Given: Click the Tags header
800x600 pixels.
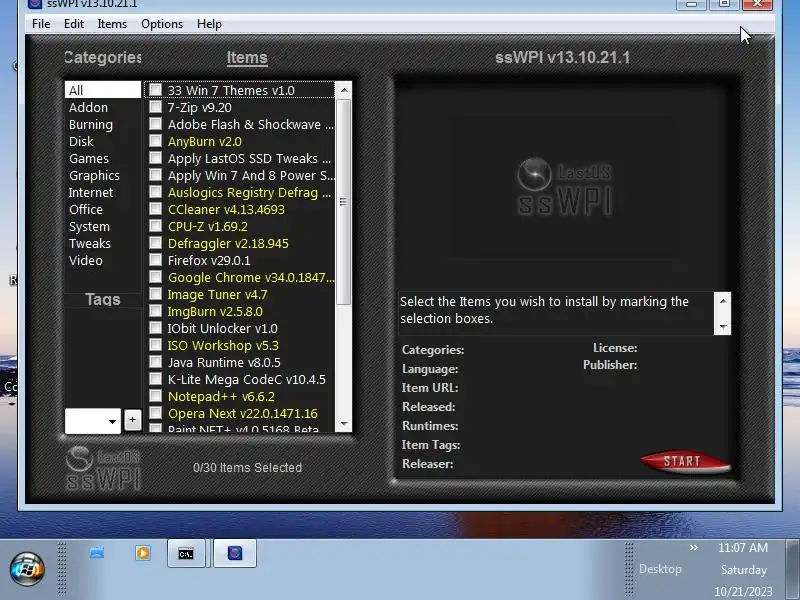Looking at the screenshot, I should pyautogui.click(x=103, y=299).
